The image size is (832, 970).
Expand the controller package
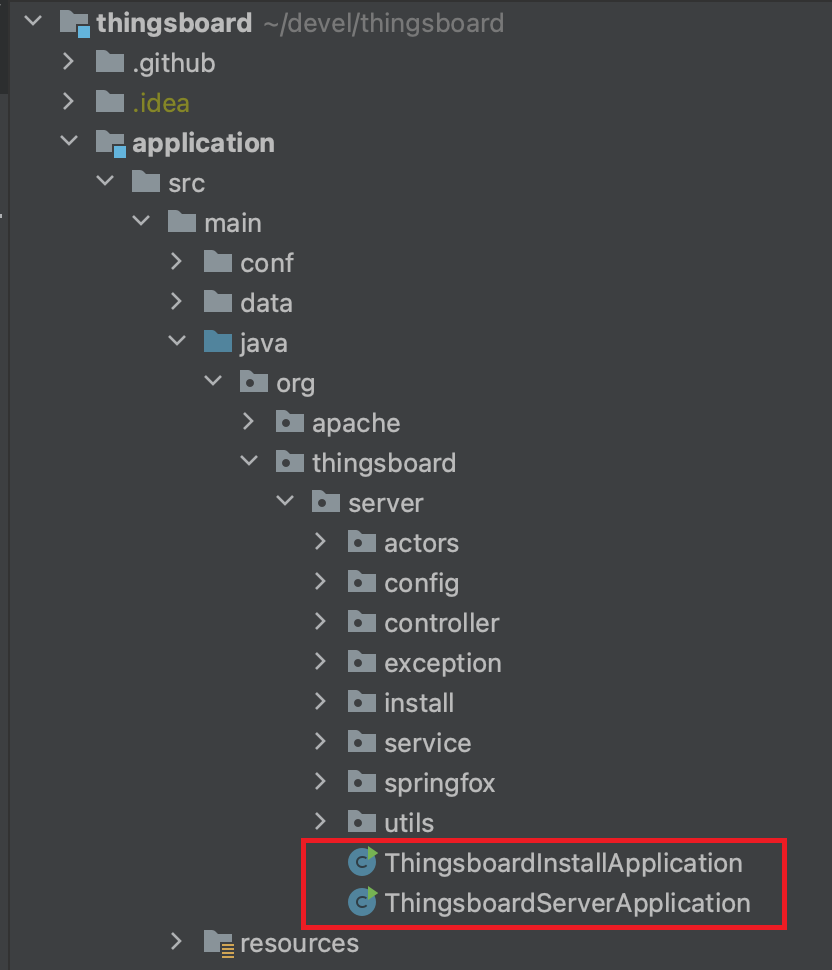(320, 622)
